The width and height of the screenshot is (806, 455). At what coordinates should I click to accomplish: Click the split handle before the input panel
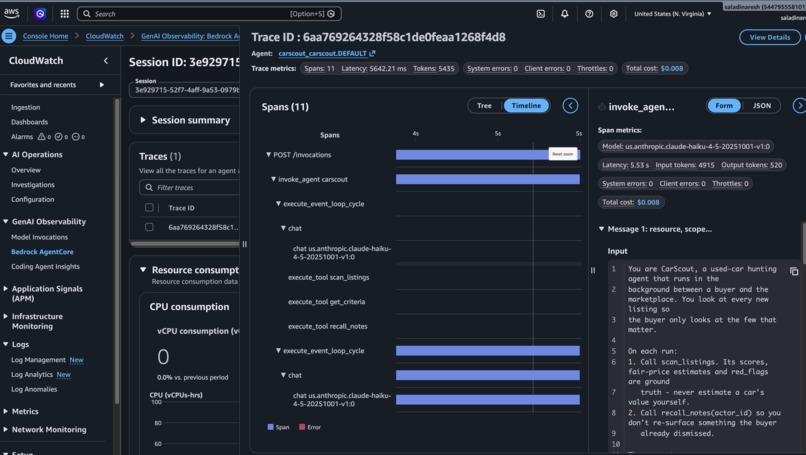pos(593,270)
